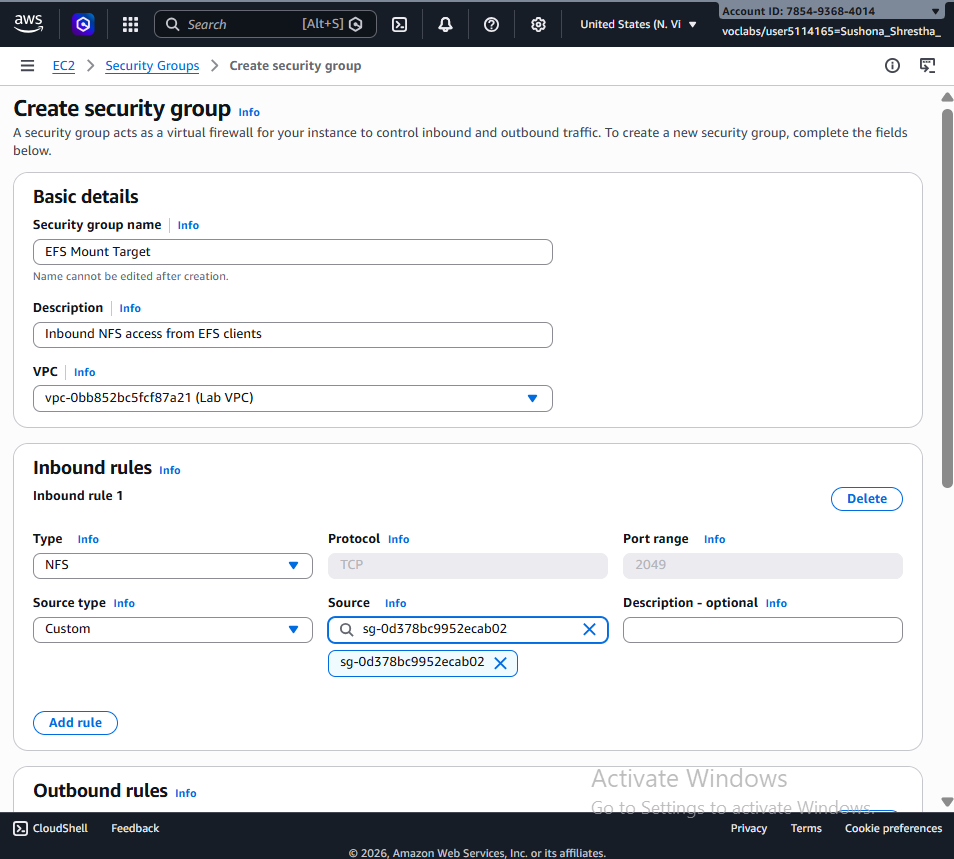The image size is (954, 859).
Task: Open Info next to the Protocol label
Action: click(x=399, y=540)
